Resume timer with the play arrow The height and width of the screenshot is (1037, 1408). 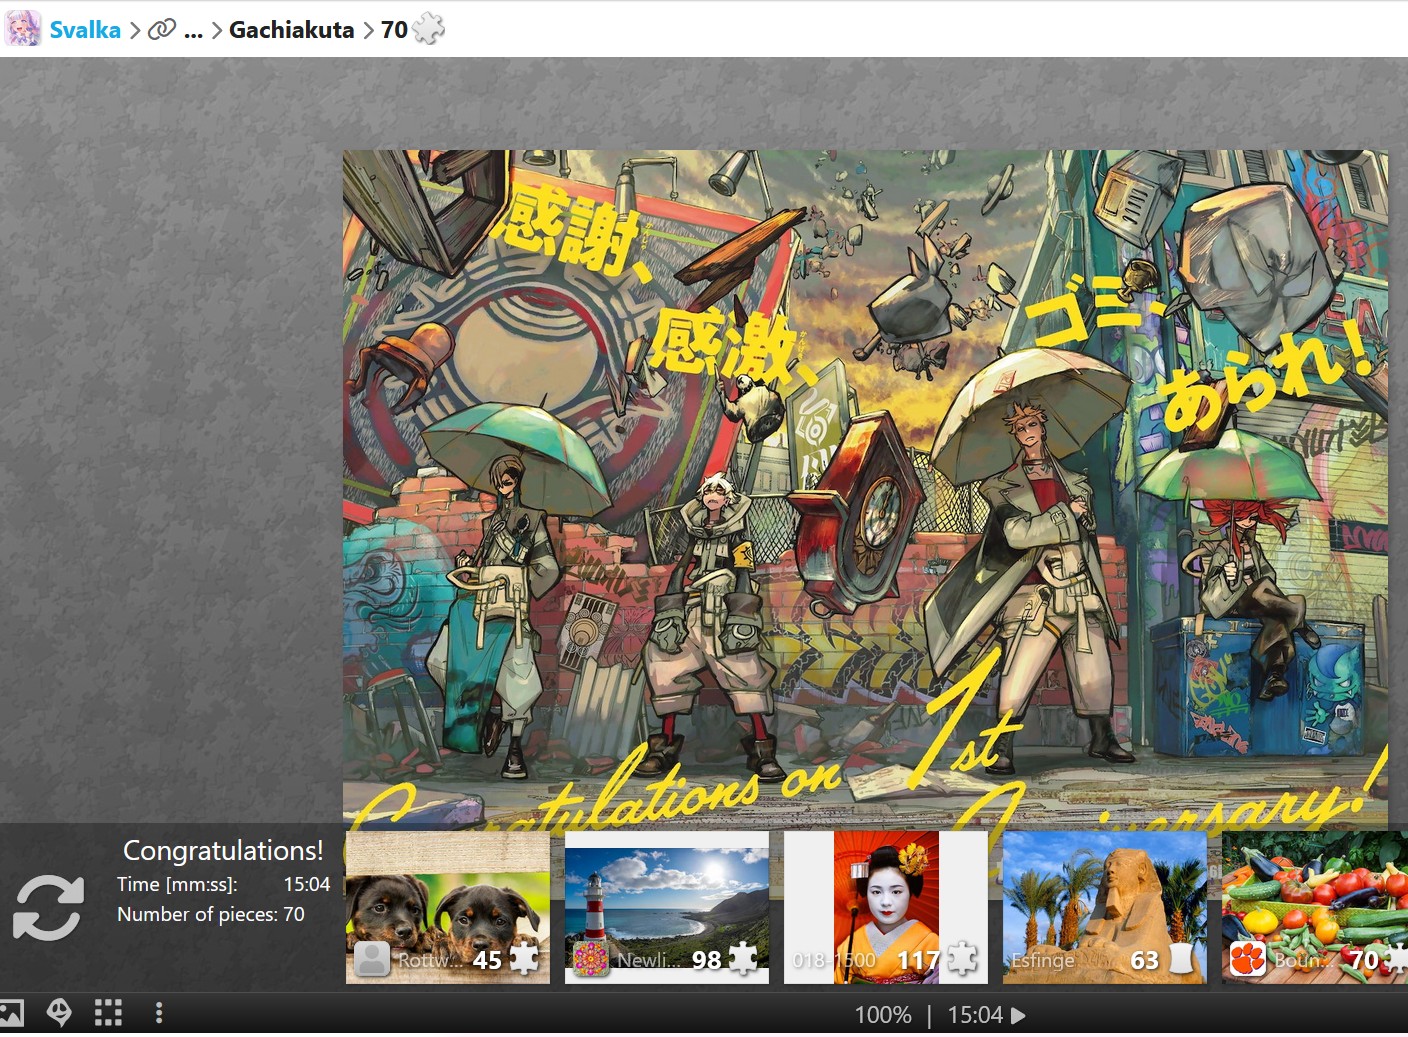point(1018,1016)
